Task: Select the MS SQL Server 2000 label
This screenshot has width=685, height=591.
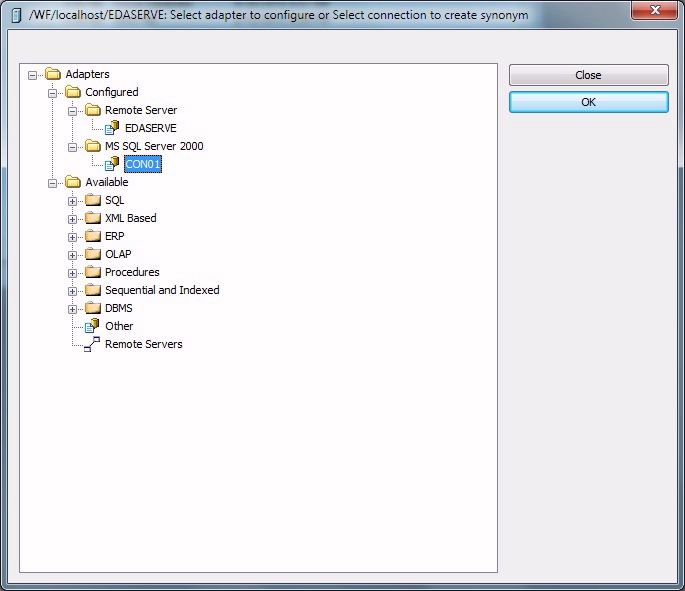Action: pyautogui.click(x=154, y=146)
